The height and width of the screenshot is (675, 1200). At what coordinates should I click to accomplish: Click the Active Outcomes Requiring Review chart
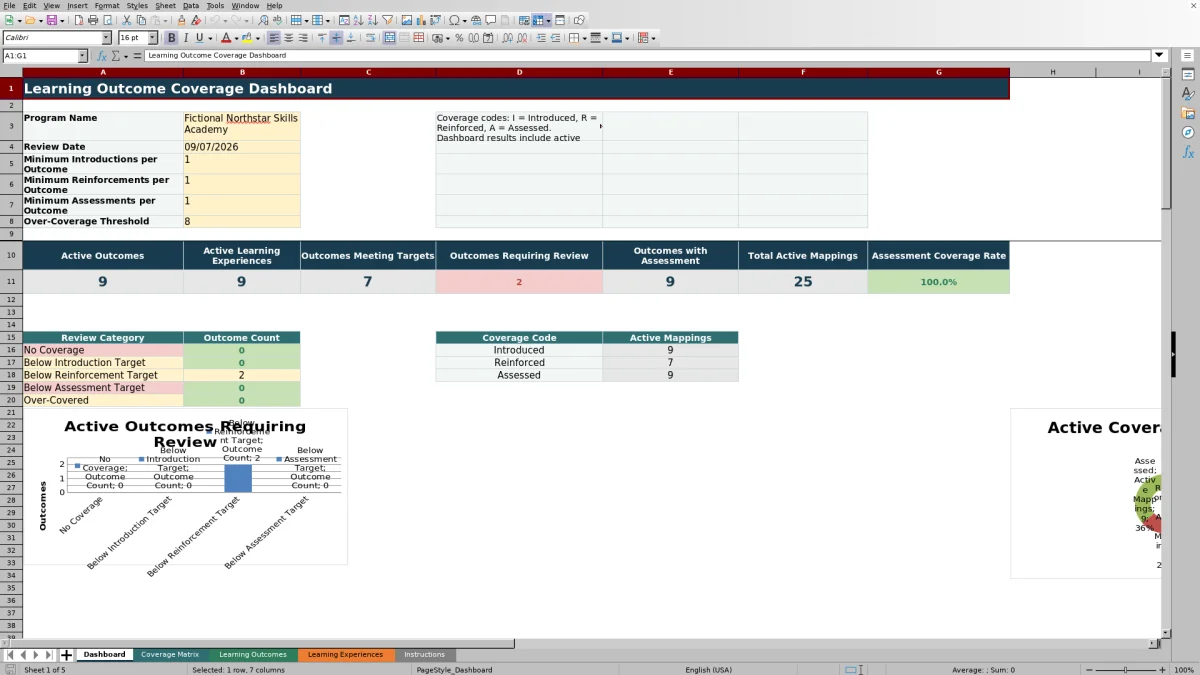(185, 487)
